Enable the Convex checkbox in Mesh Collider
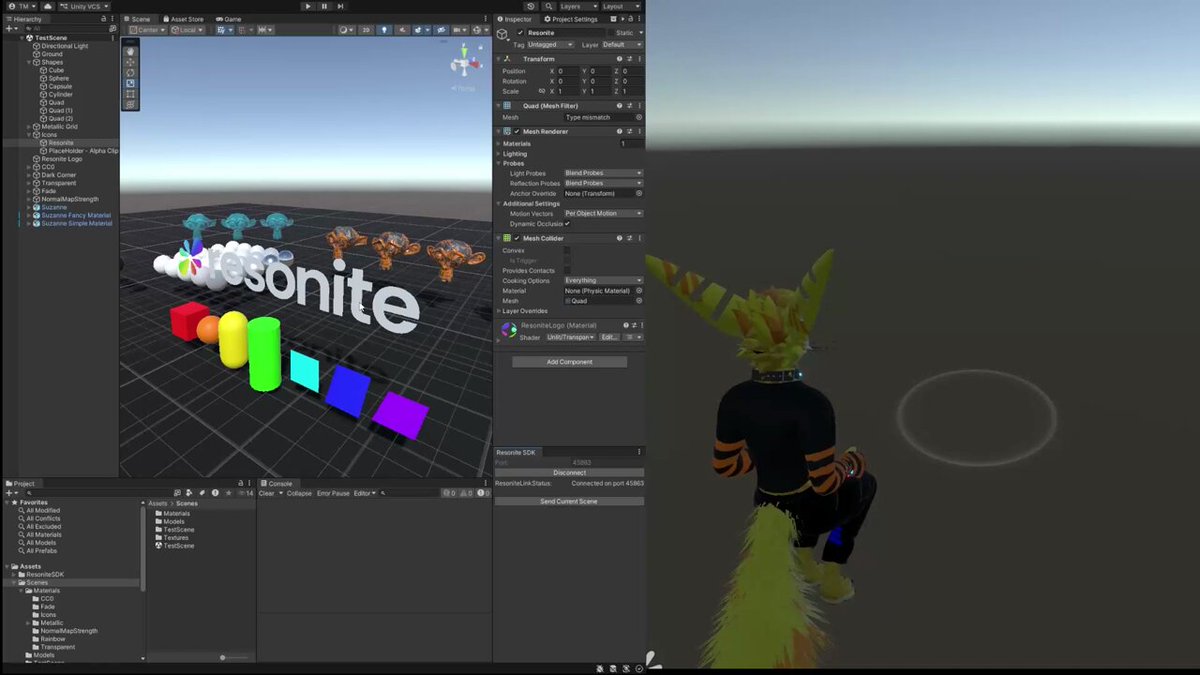Screen dimensions: 1200x675 (x=567, y=251)
